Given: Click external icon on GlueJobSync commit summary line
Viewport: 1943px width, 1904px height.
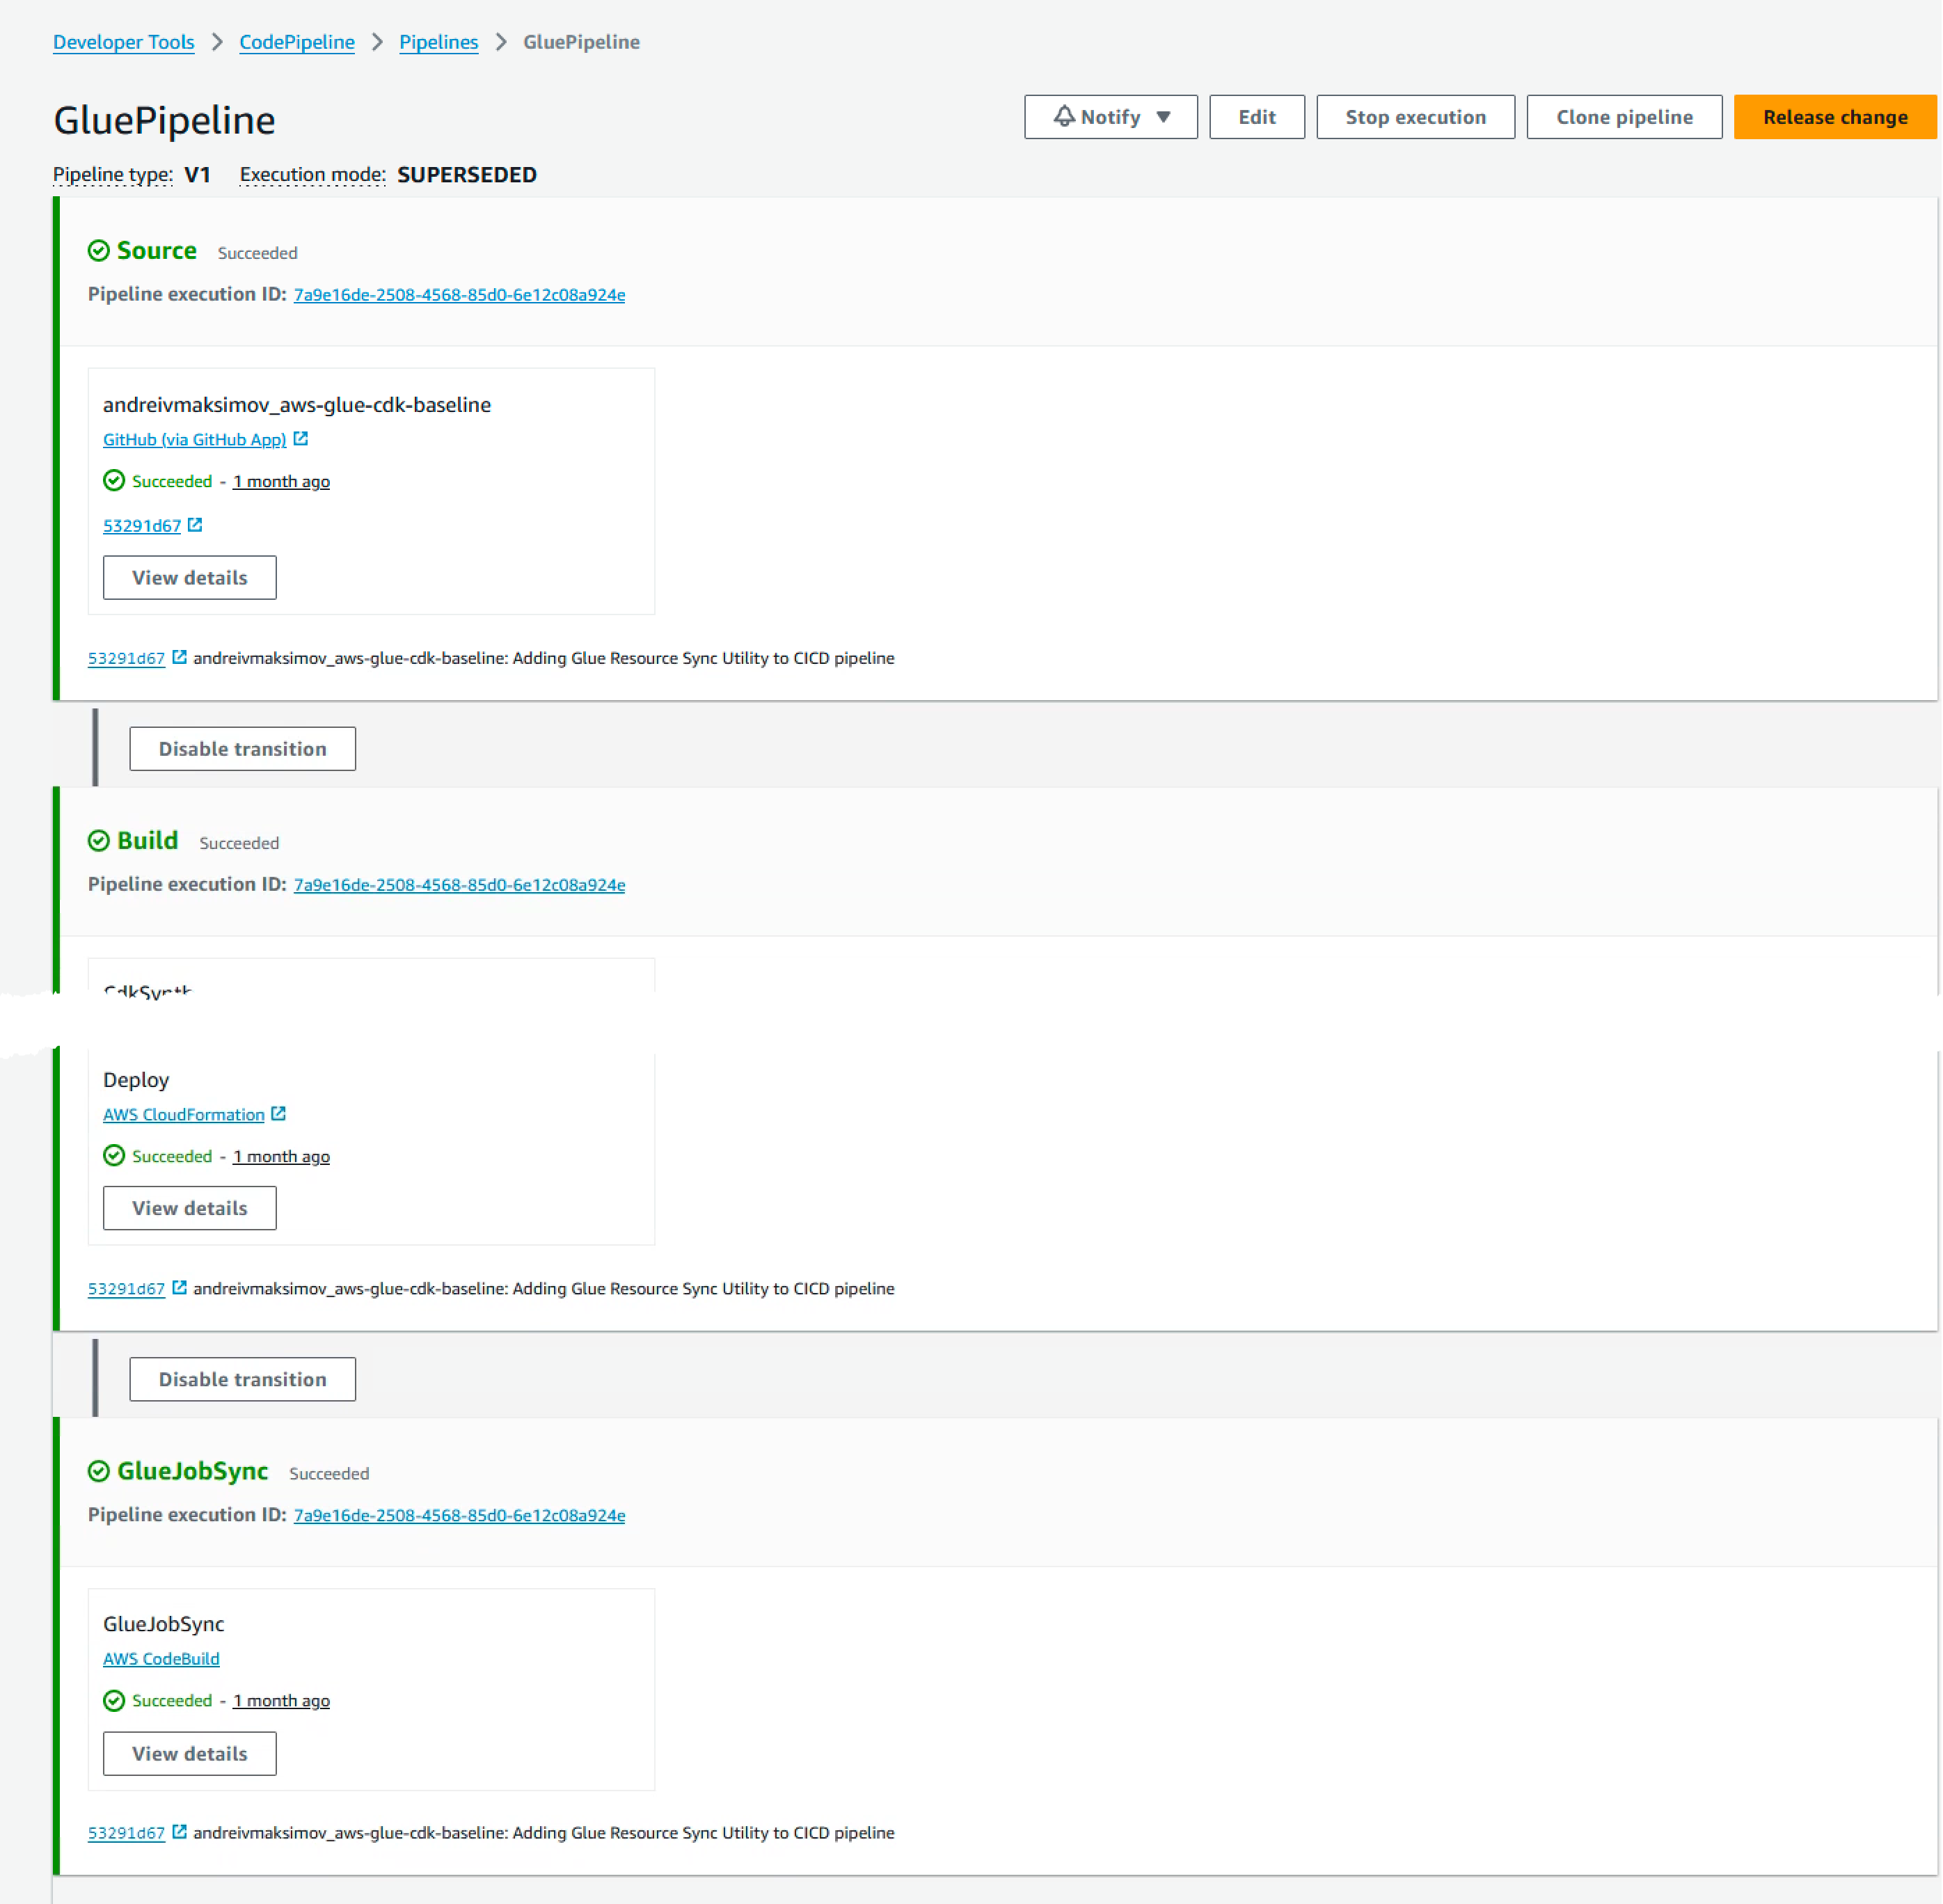Looking at the screenshot, I should pyautogui.click(x=179, y=1832).
